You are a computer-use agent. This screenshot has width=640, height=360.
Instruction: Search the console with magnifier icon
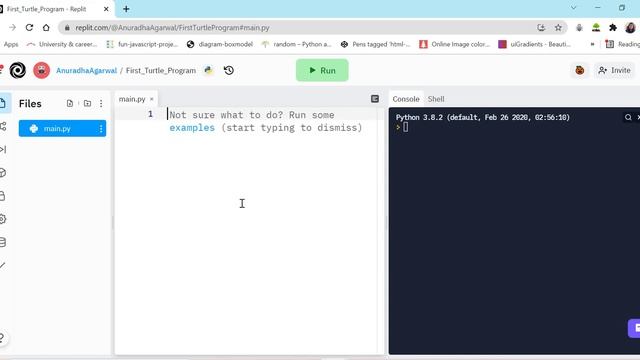[628, 118]
